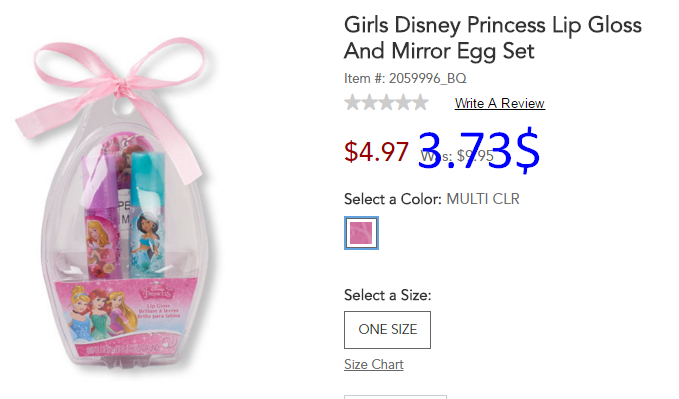
Task: Click the blue 3.73$ handwritten price
Action: (x=479, y=150)
